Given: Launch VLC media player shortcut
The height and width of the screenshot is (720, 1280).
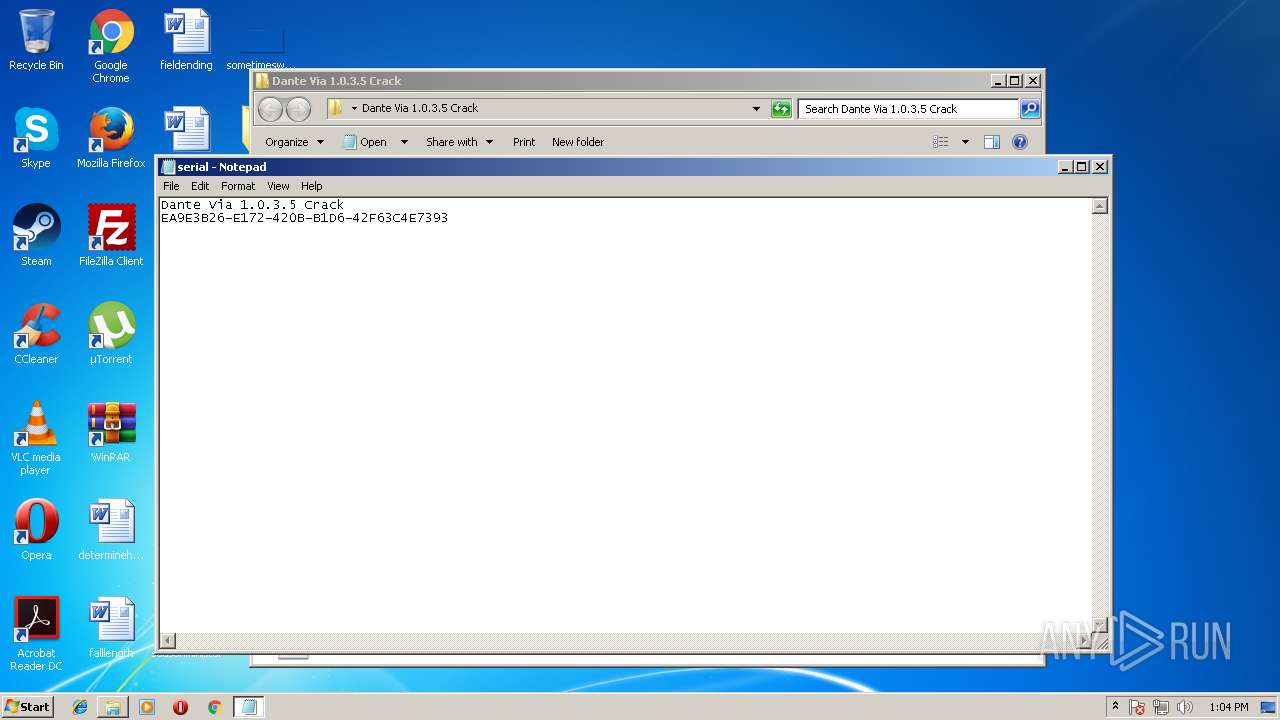Looking at the screenshot, I should point(36,438).
